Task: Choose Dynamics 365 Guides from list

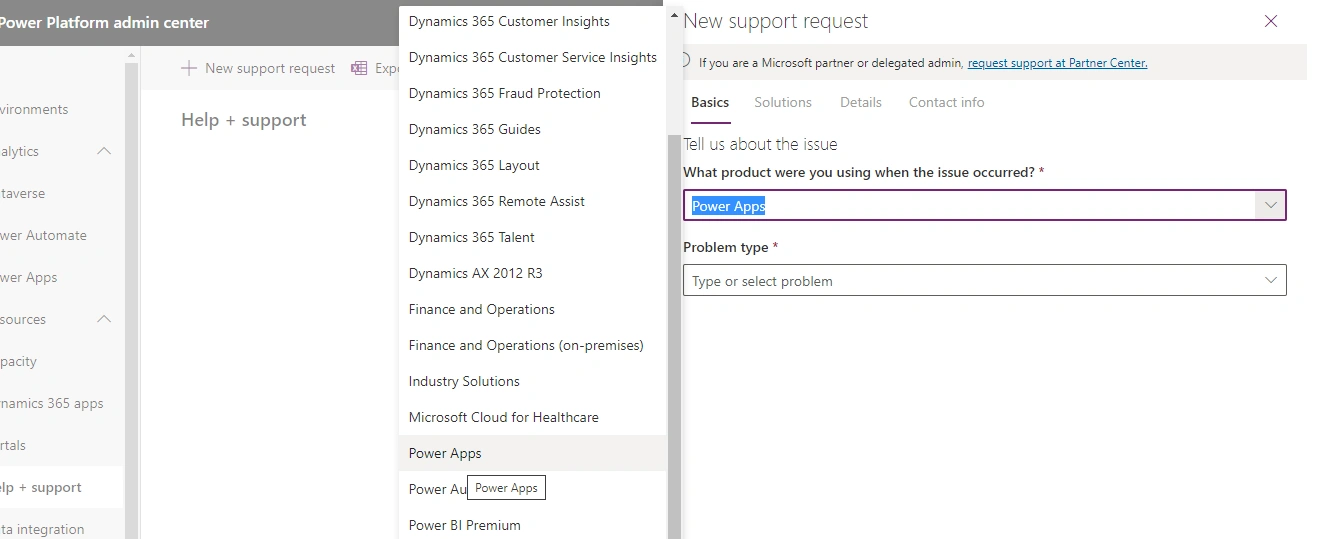Action: pos(532,129)
